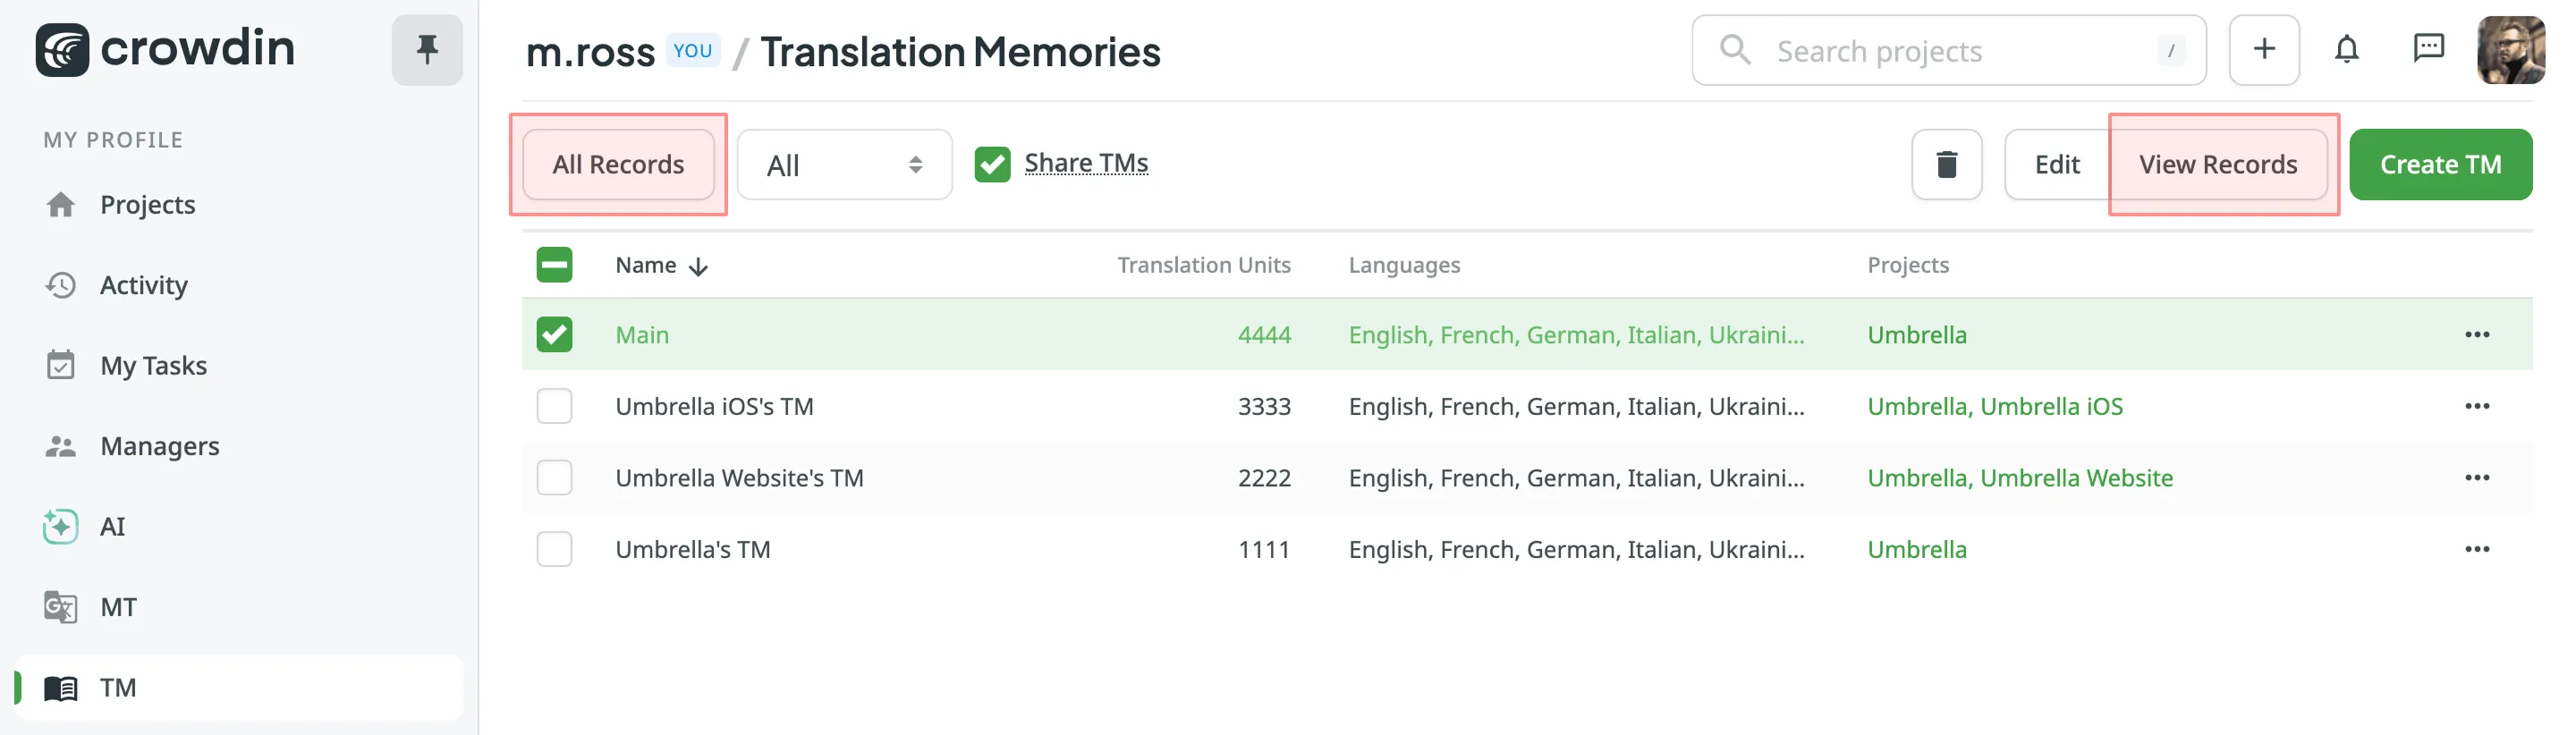Open the All filter dropdown
This screenshot has width=2576, height=735.
(x=844, y=164)
